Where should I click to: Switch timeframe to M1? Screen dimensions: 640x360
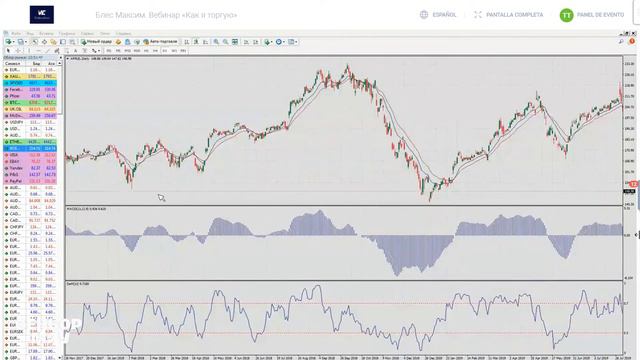tap(109, 51)
